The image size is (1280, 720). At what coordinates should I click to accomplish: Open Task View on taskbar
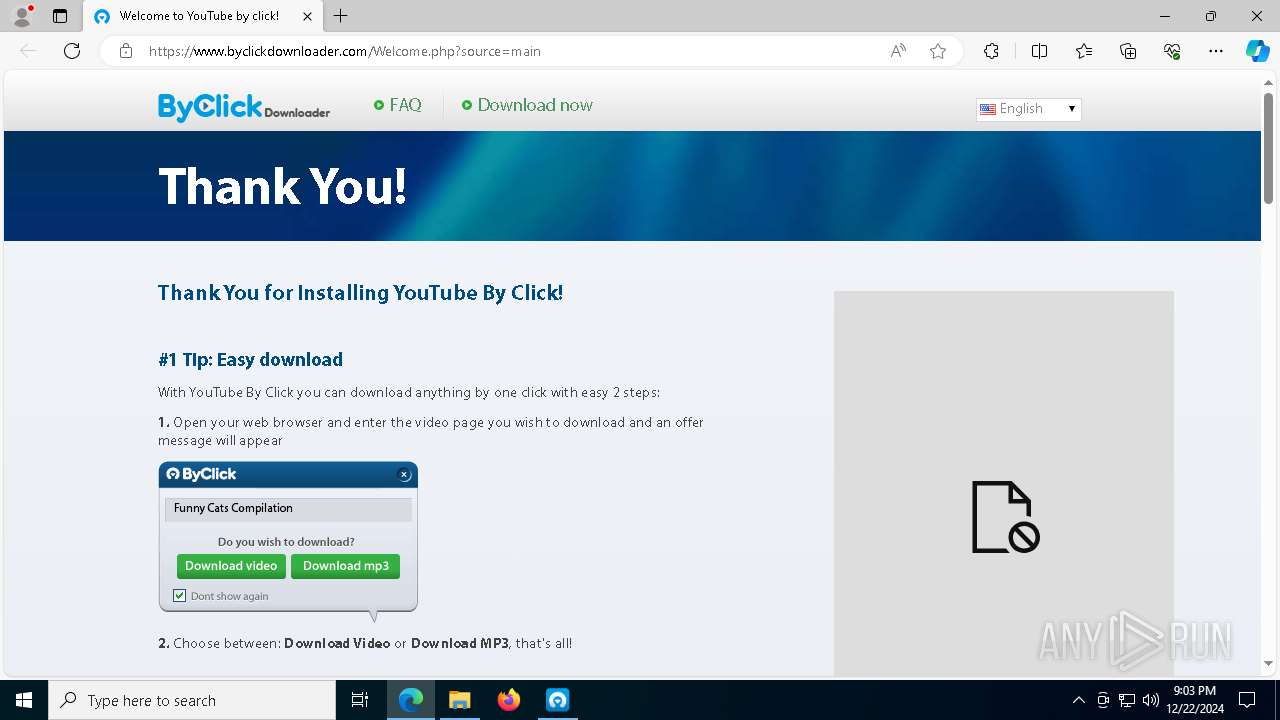point(360,700)
